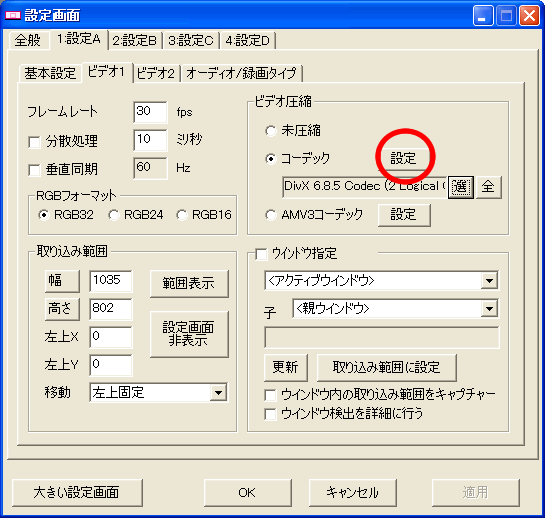
Task: Close the 設定画面 window
Action: (x=529, y=16)
